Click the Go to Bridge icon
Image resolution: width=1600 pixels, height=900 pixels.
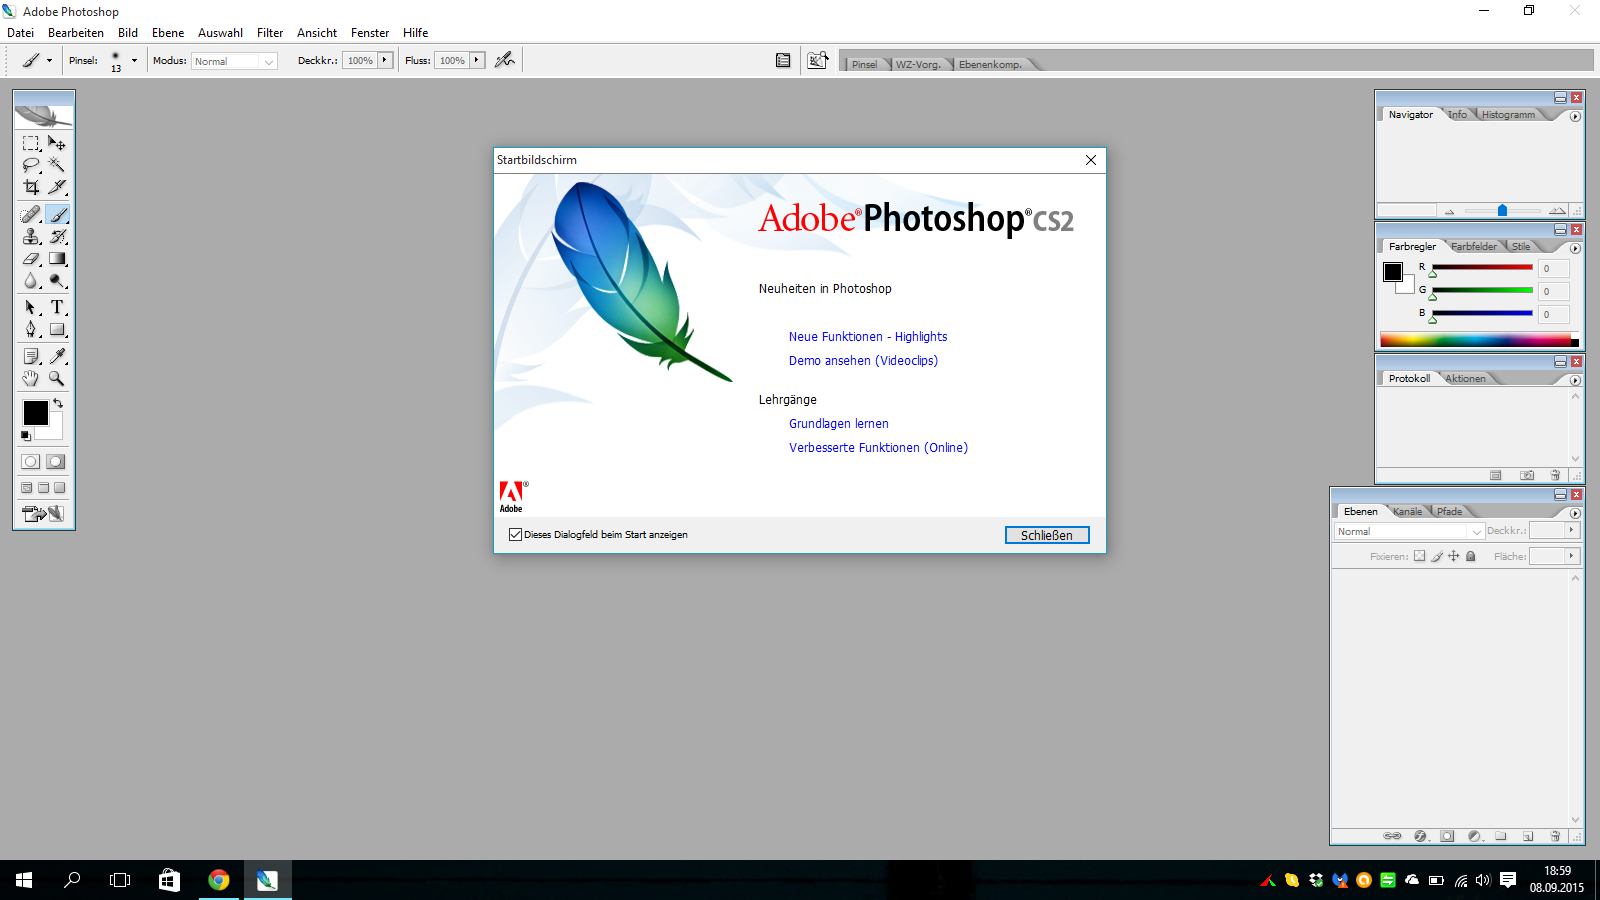818,60
